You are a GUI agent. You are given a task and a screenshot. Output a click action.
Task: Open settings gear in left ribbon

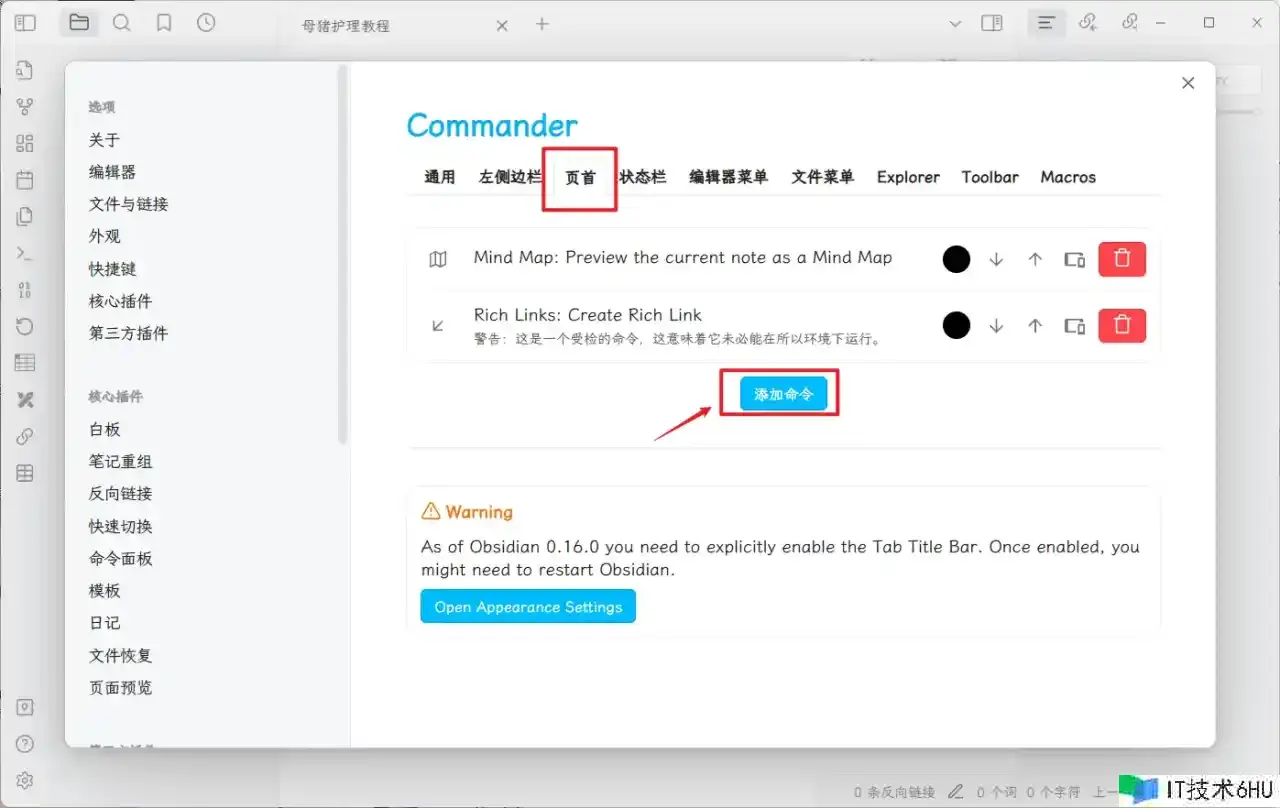(25, 780)
